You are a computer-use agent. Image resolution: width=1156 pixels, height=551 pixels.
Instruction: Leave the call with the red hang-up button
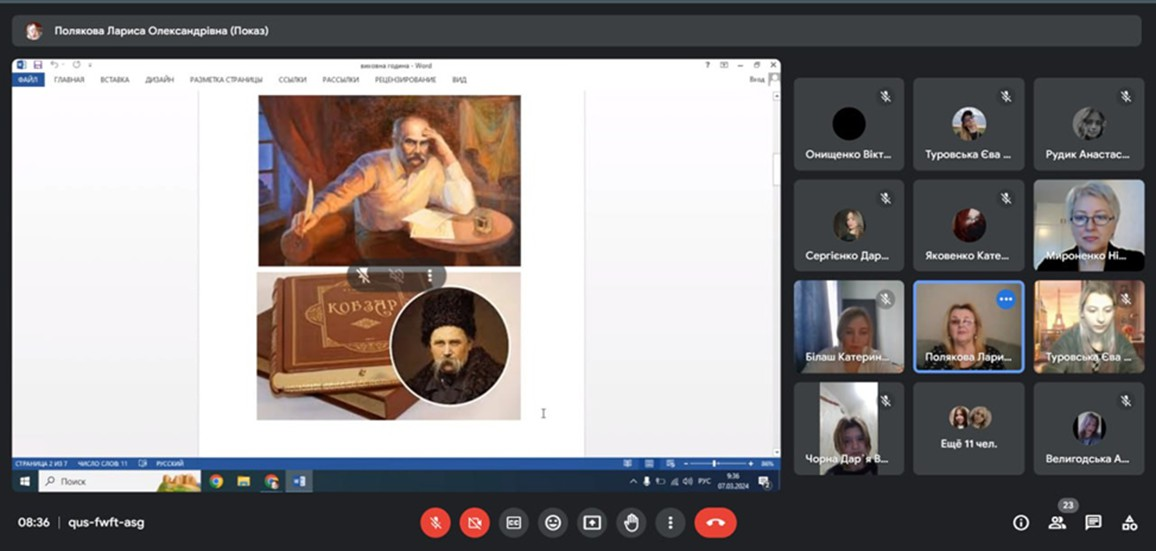click(x=715, y=523)
